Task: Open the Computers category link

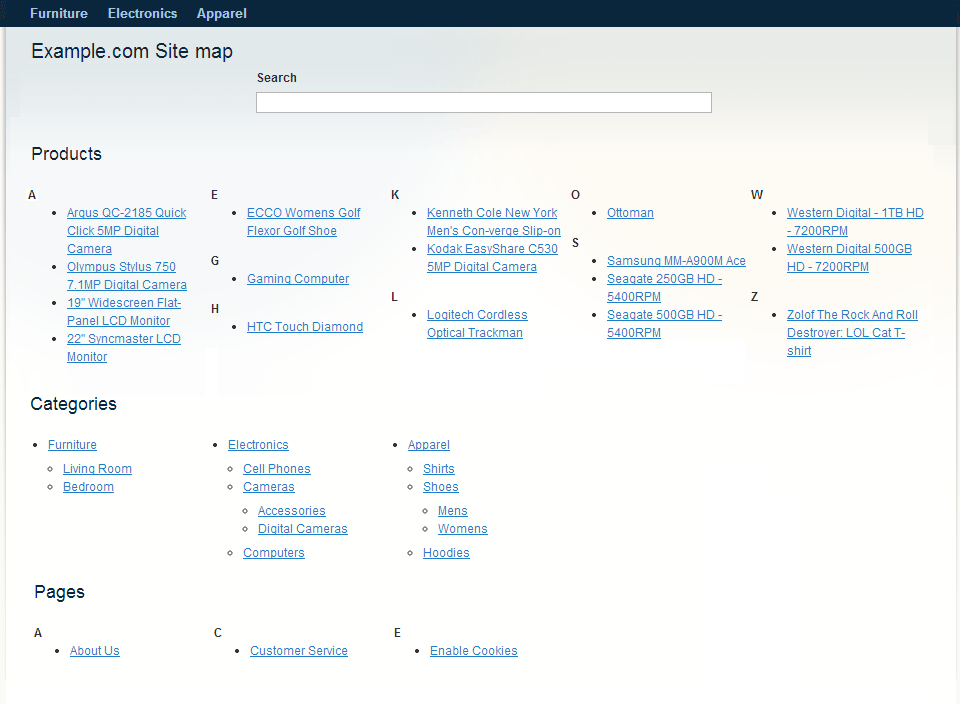Action: [274, 553]
